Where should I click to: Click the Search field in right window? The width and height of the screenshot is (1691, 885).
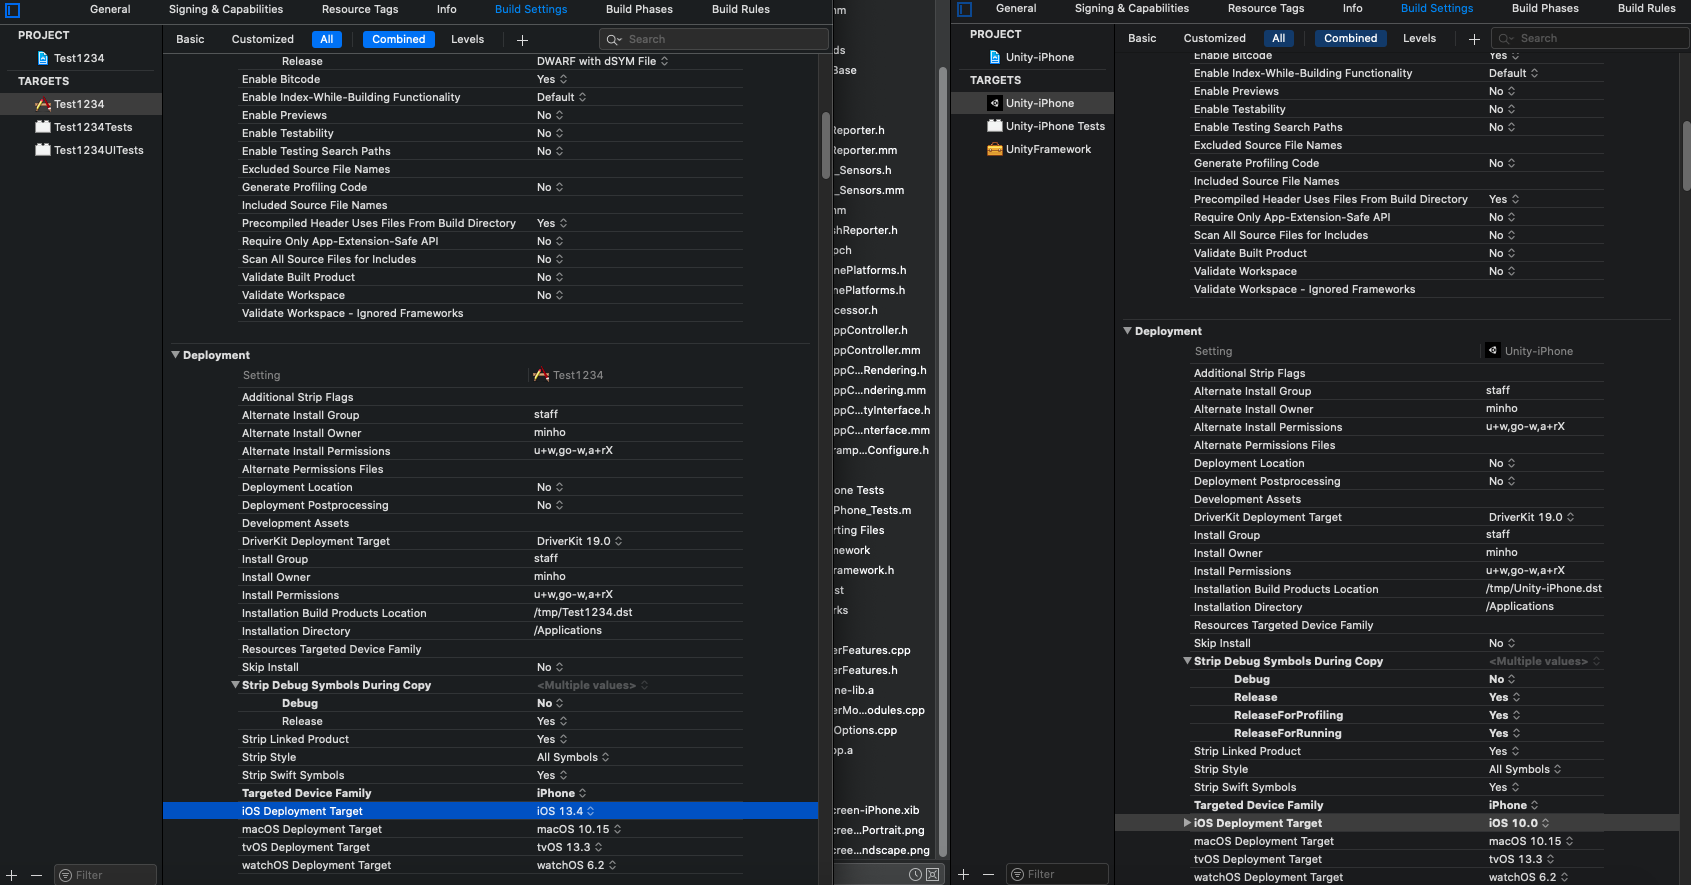[1588, 38]
